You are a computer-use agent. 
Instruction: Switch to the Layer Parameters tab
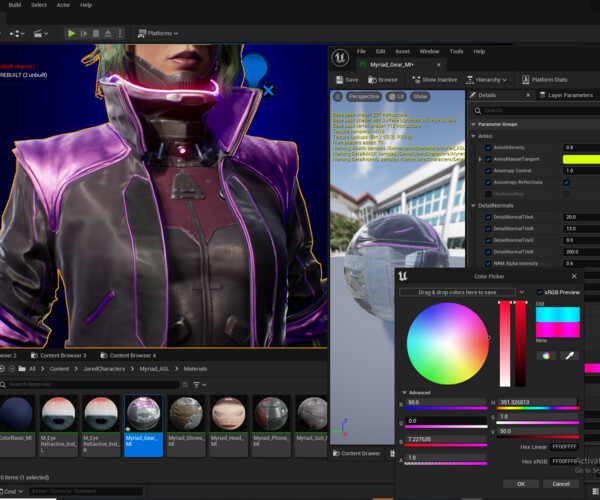pos(566,95)
